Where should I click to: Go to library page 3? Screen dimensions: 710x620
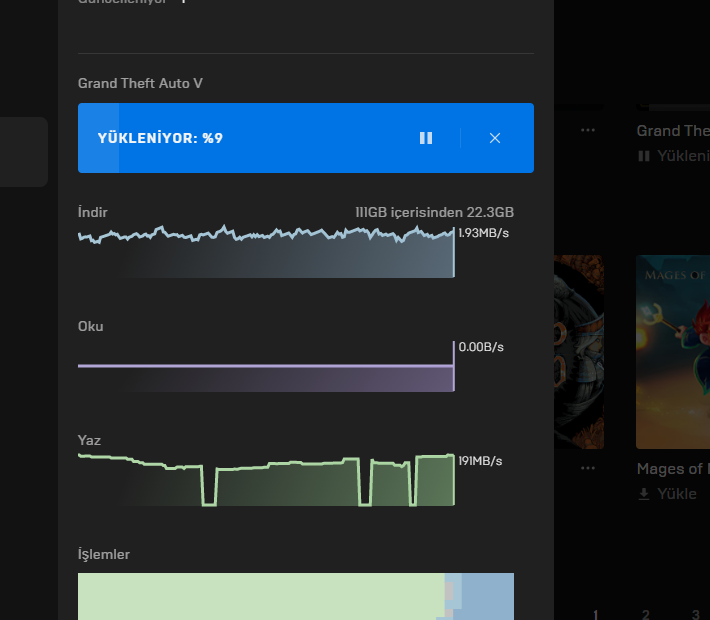click(696, 614)
